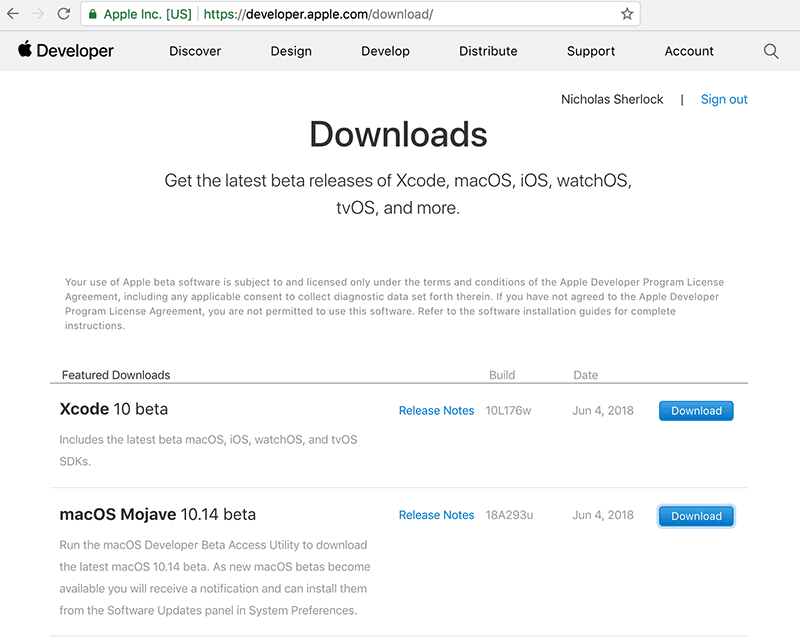This screenshot has height=638, width=800.
Task: Click the macOS Mojave row date Jun 4, 2018
Action: pyautogui.click(x=603, y=515)
